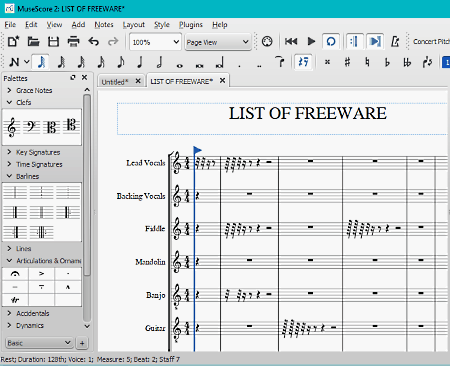The height and width of the screenshot is (366, 450).
Task: Select the highlighted 64th note duration
Action: coord(41,62)
